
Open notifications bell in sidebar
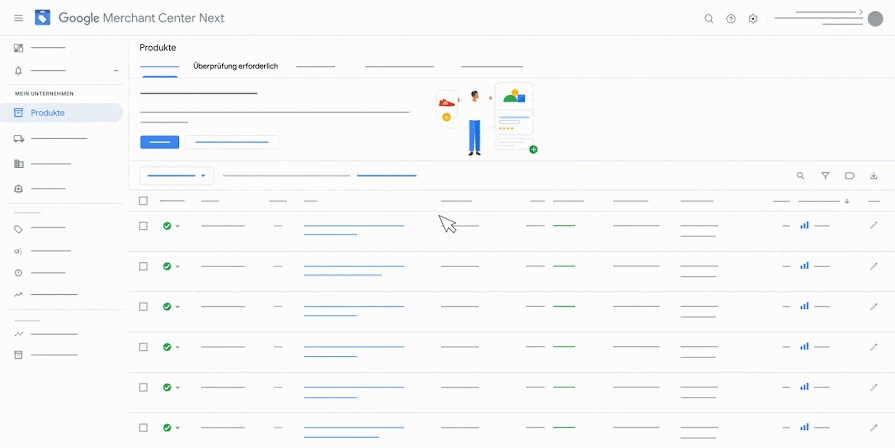(x=18, y=71)
